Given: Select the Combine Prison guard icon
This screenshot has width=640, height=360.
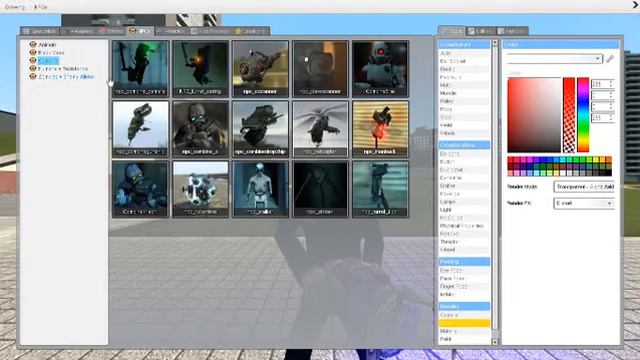Looking at the screenshot, I should coord(140,189).
